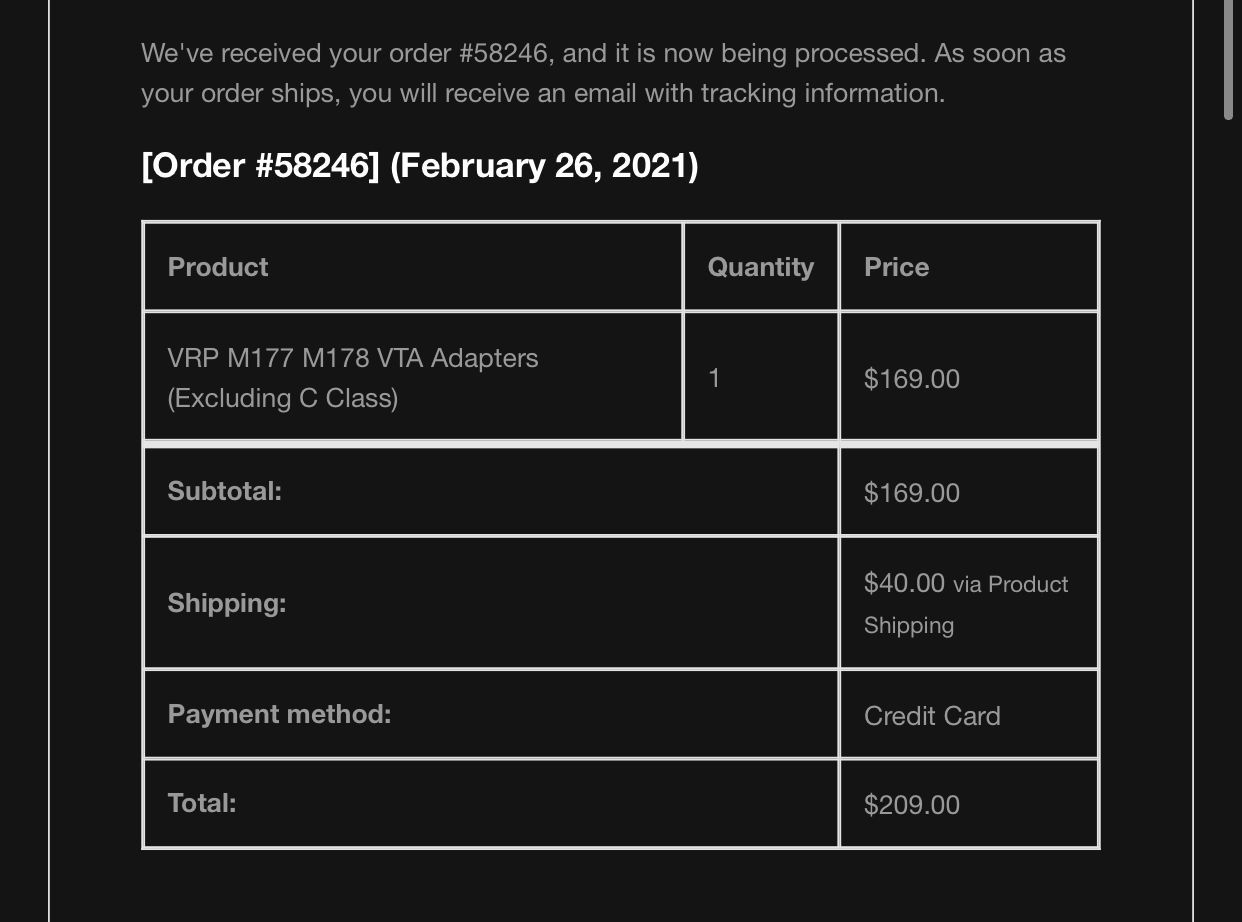Click the $40.00 shipping amount
Image resolution: width=1242 pixels, height=922 pixels.
tap(904, 583)
